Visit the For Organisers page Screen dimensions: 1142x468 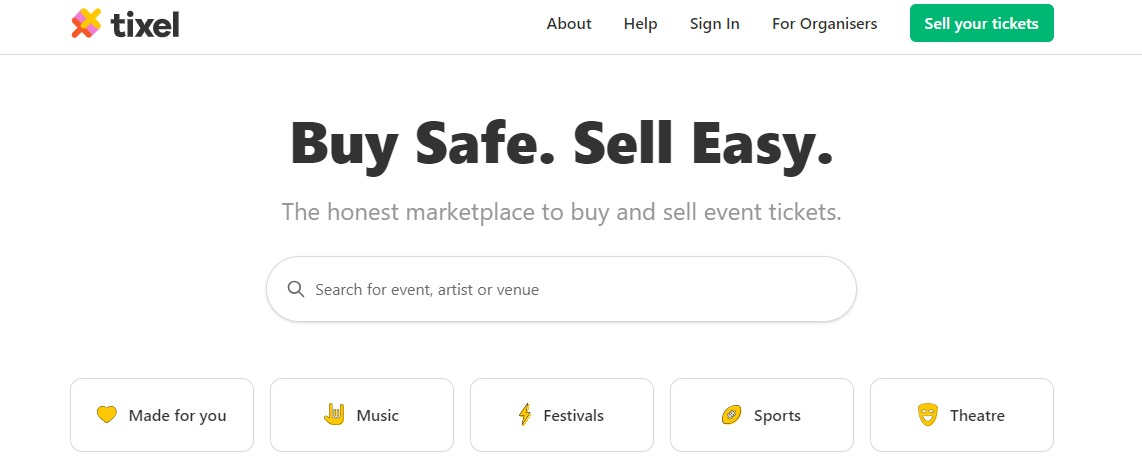click(824, 24)
